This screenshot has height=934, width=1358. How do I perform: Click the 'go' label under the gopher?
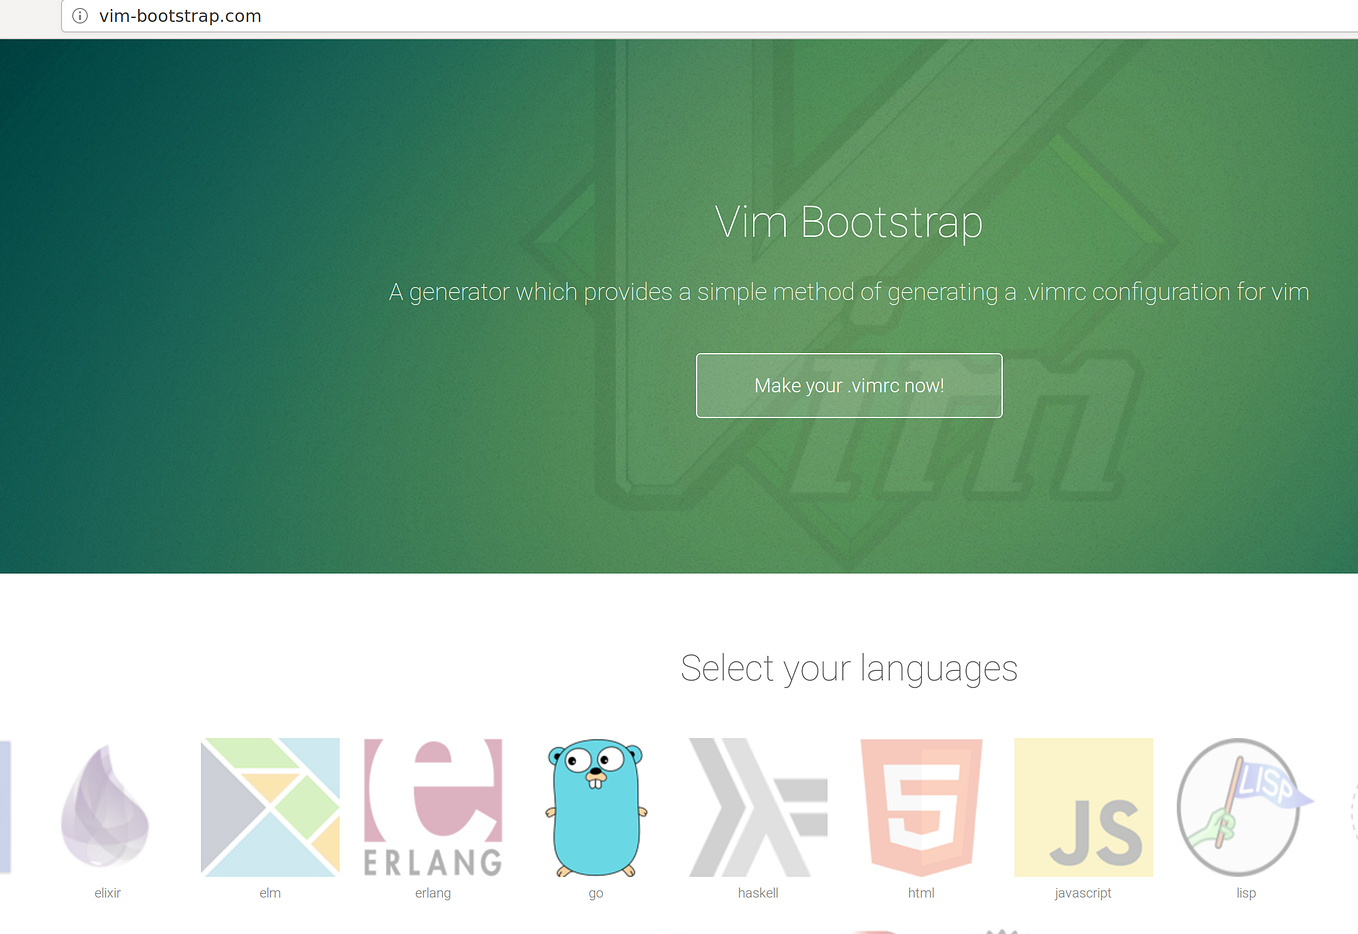pyautogui.click(x=595, y=892)
